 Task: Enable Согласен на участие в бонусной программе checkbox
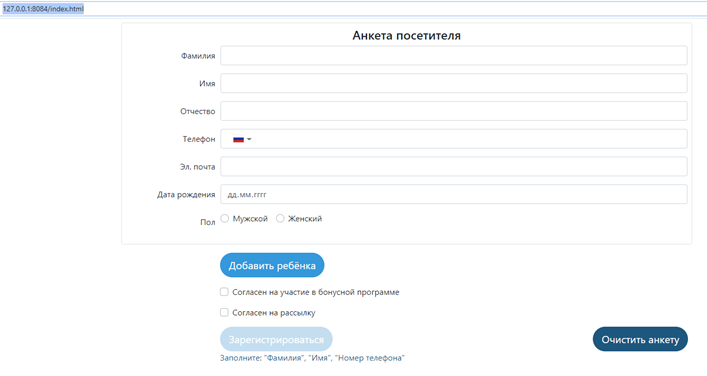tap(224, 292)
